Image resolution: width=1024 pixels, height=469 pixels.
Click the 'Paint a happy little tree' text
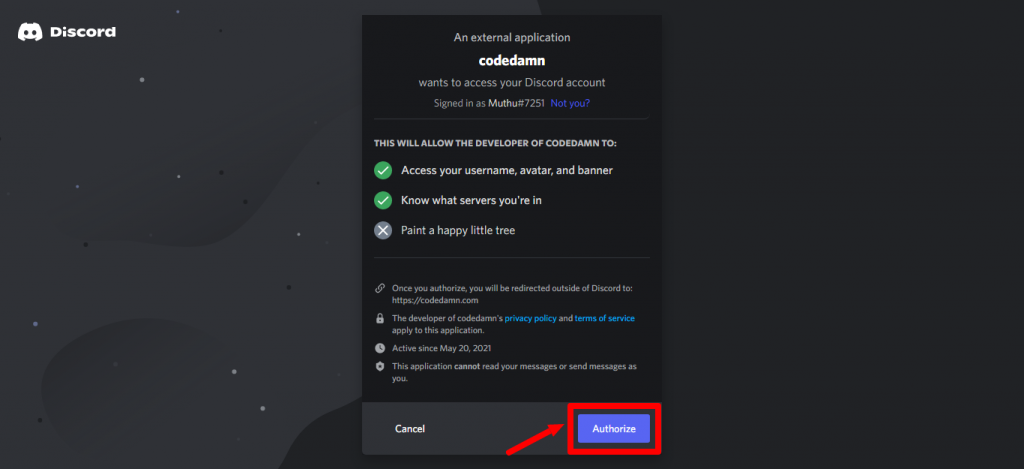pyautogui.click(x=458, y=231)
